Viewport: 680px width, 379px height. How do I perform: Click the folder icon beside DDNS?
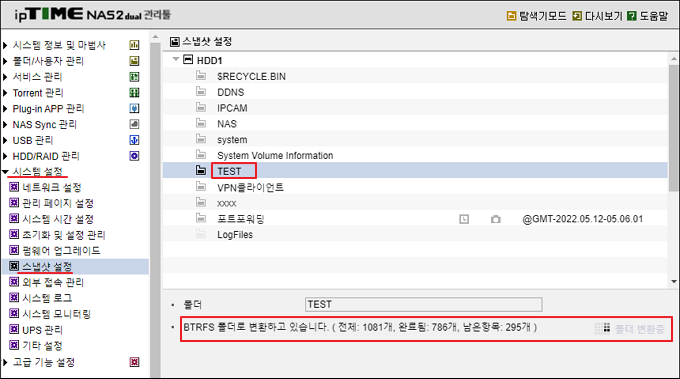coord(201,91)
